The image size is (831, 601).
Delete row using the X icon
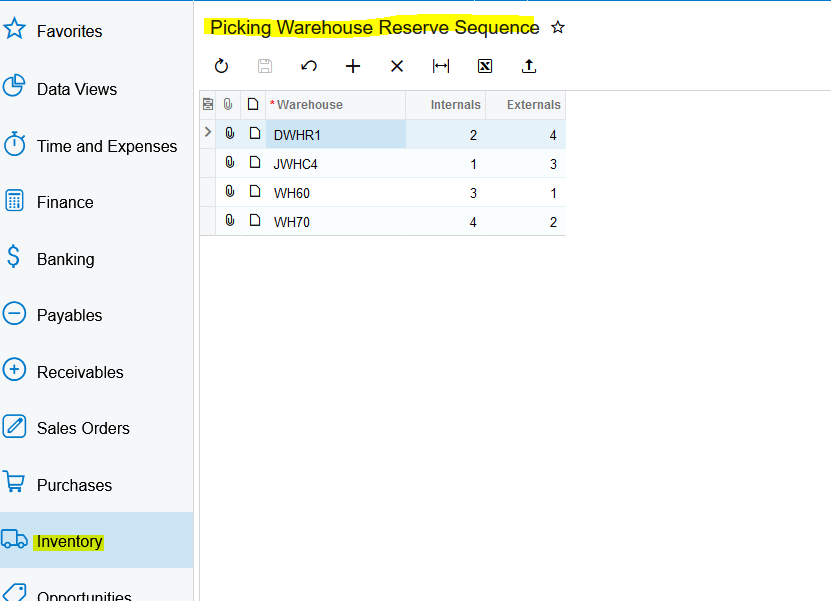point(397,66)
